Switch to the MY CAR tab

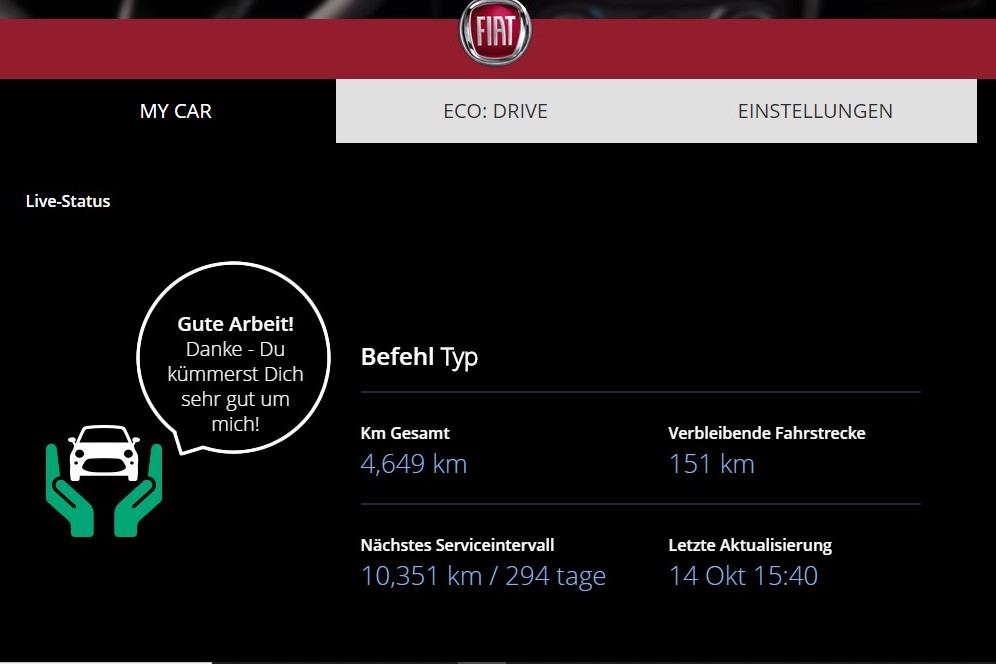coord(176,111)
